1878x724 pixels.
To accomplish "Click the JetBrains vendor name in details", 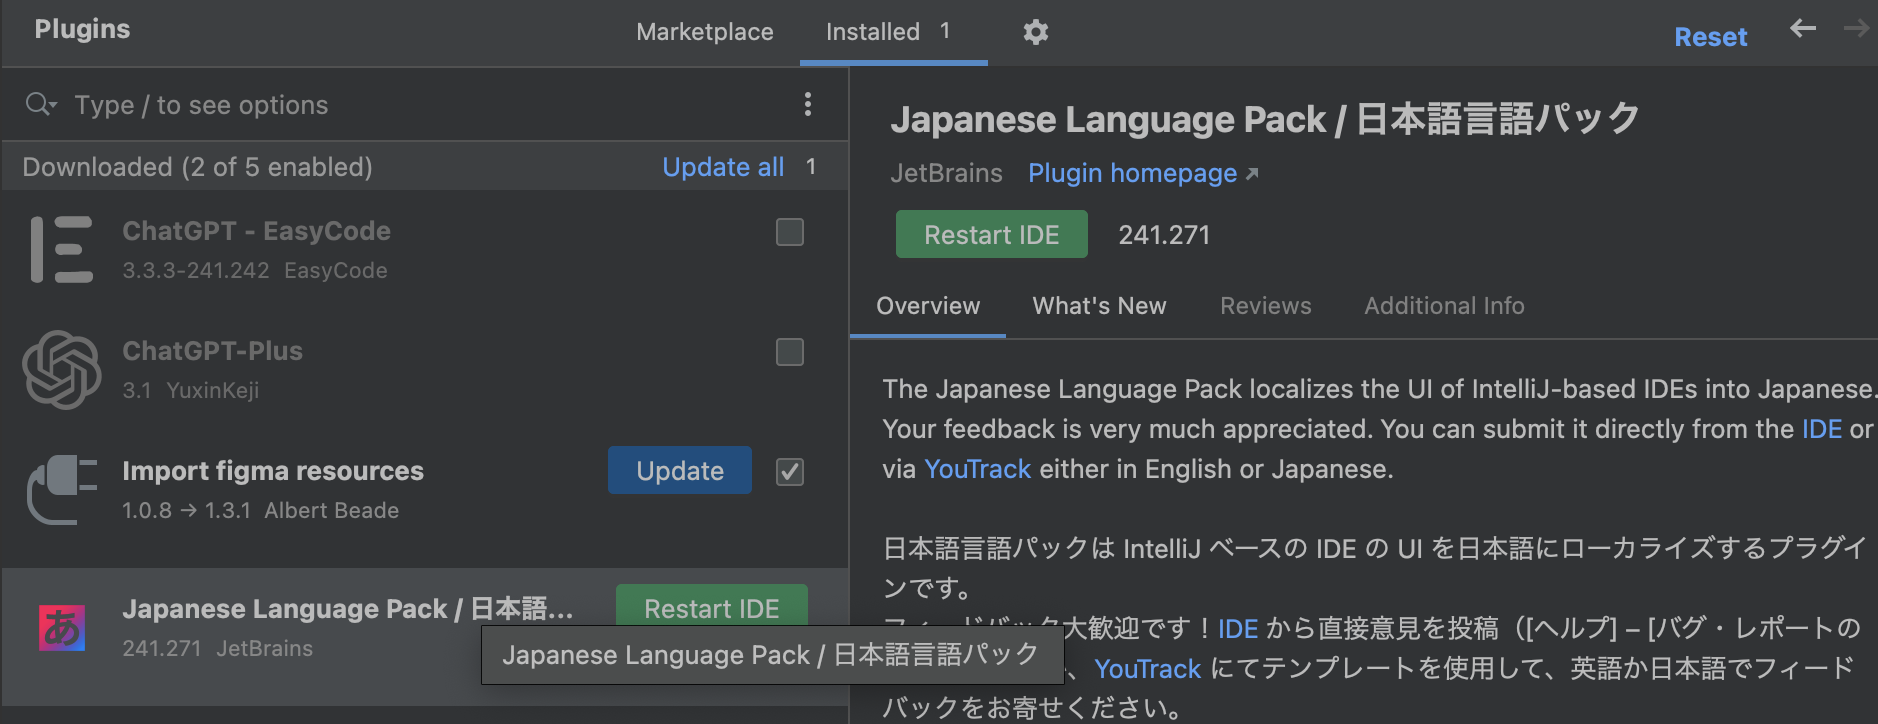I will pos(946,173).
